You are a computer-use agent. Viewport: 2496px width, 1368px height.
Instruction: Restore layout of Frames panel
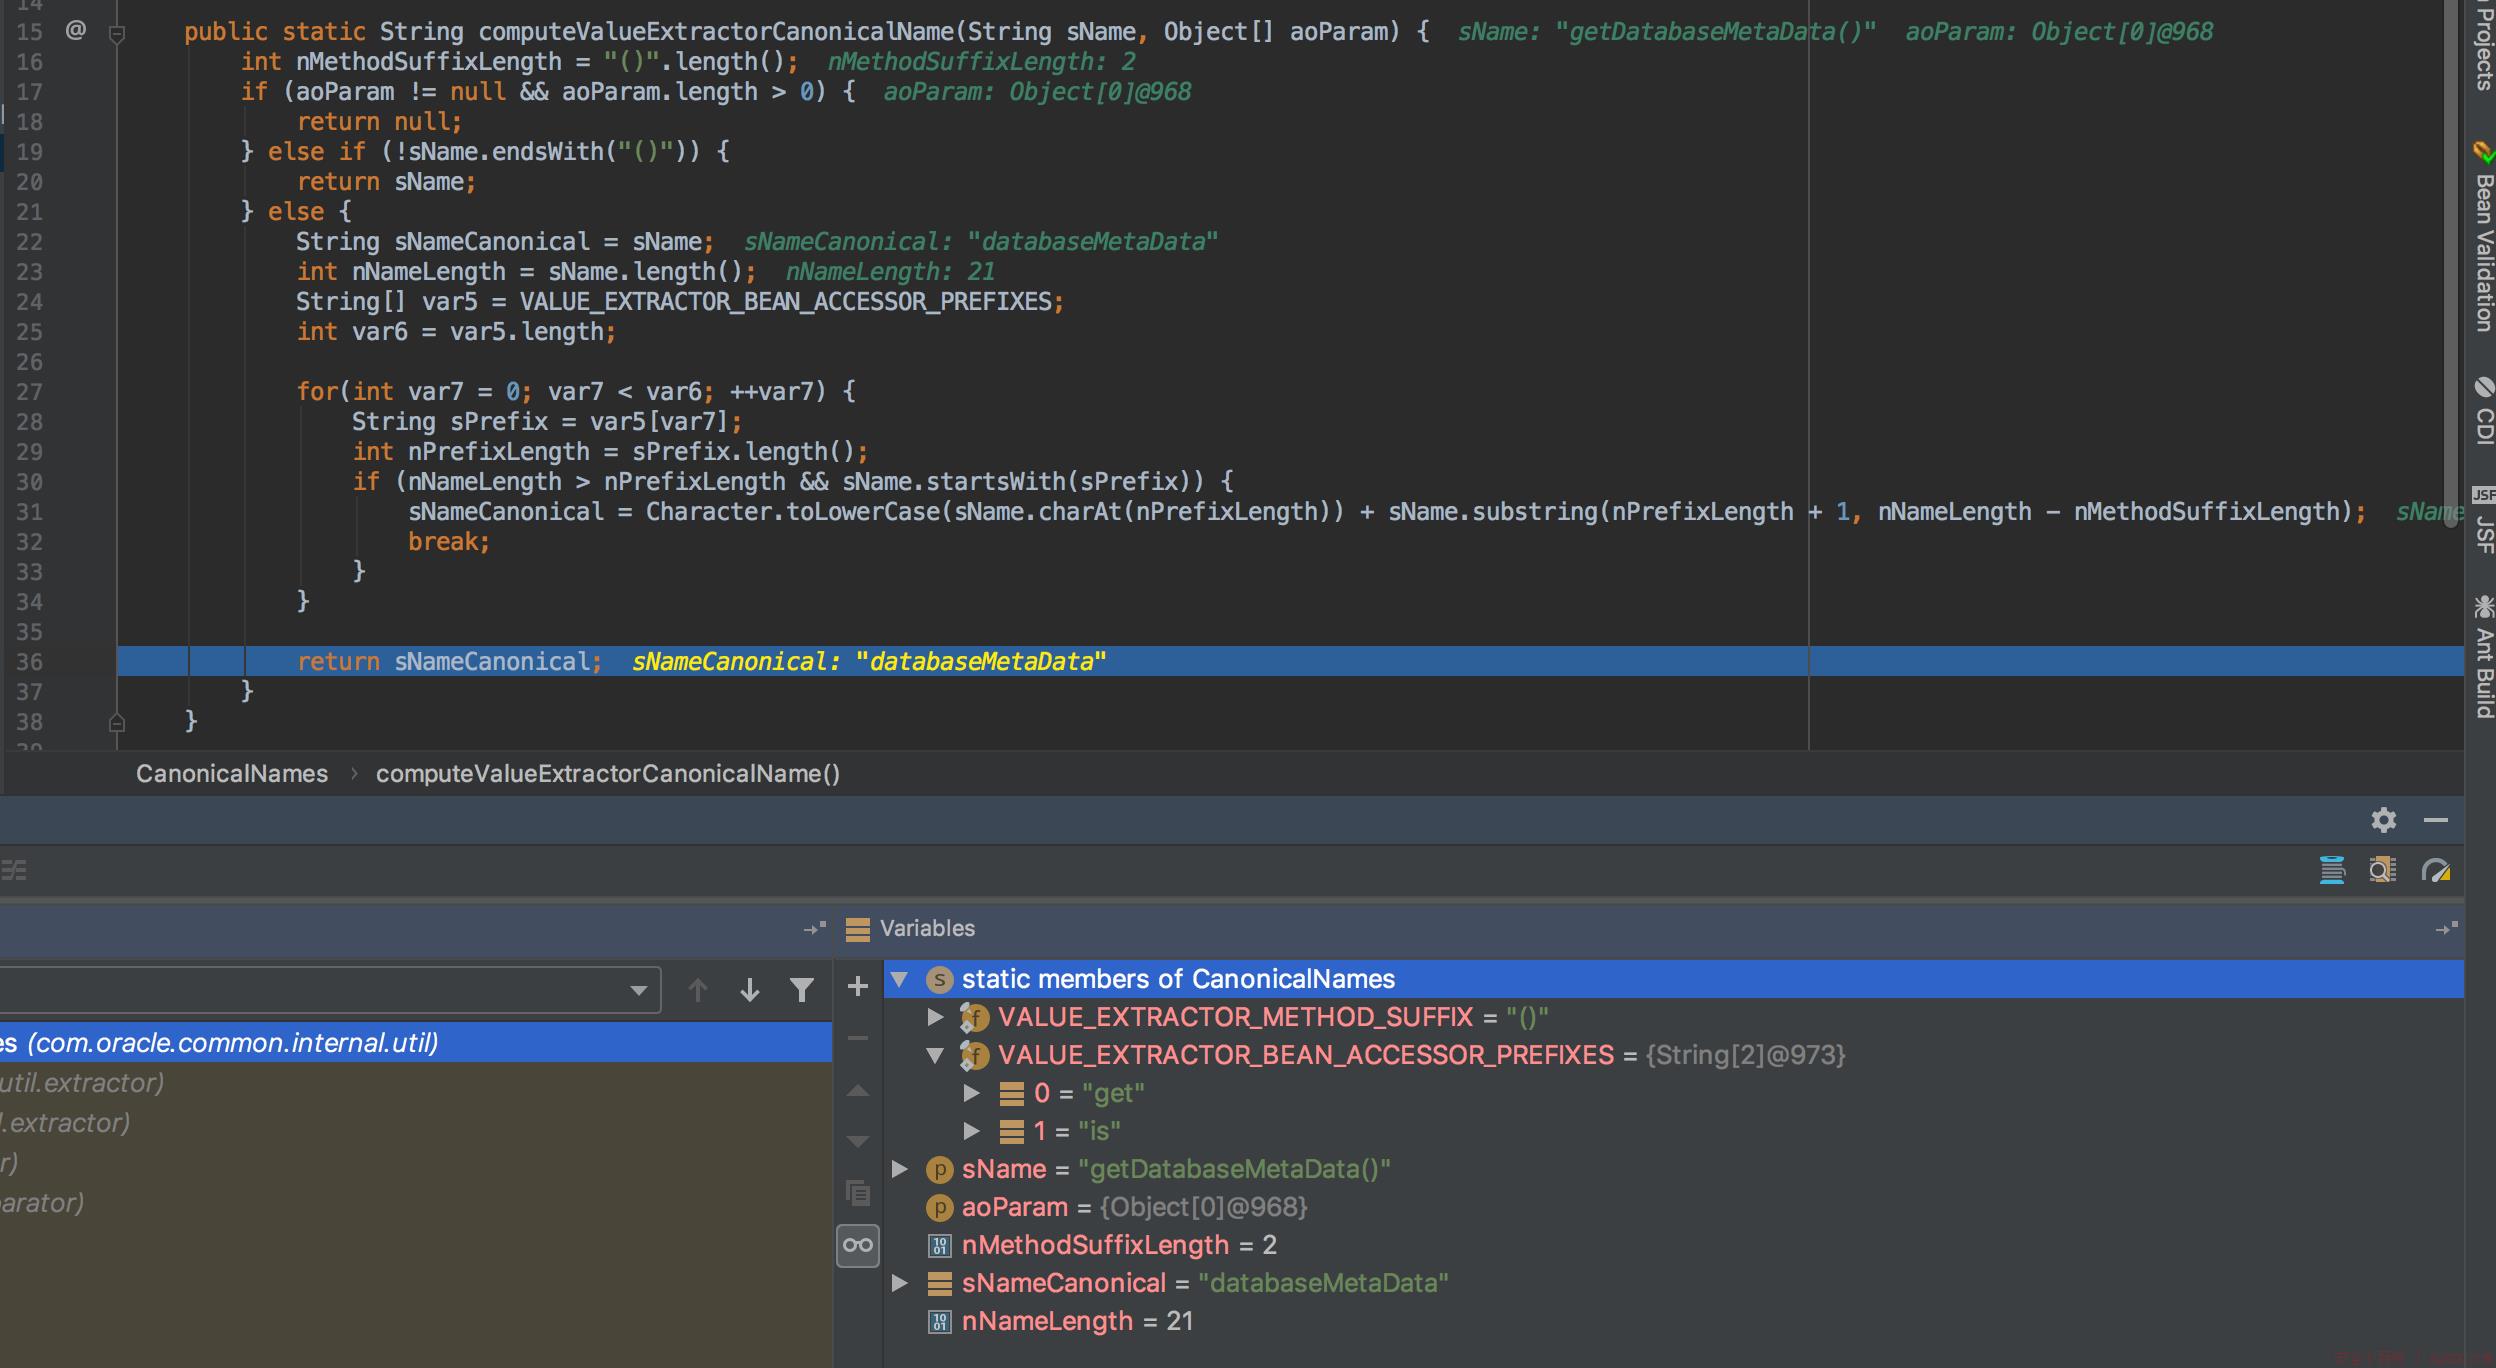coord(815,929)
